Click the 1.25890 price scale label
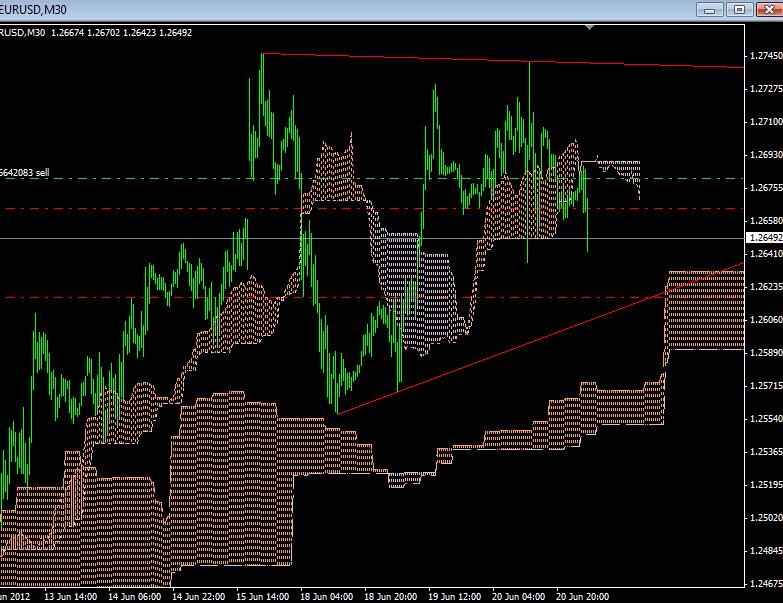Viewport: 783px width, 603px height. tap(766, 353)
